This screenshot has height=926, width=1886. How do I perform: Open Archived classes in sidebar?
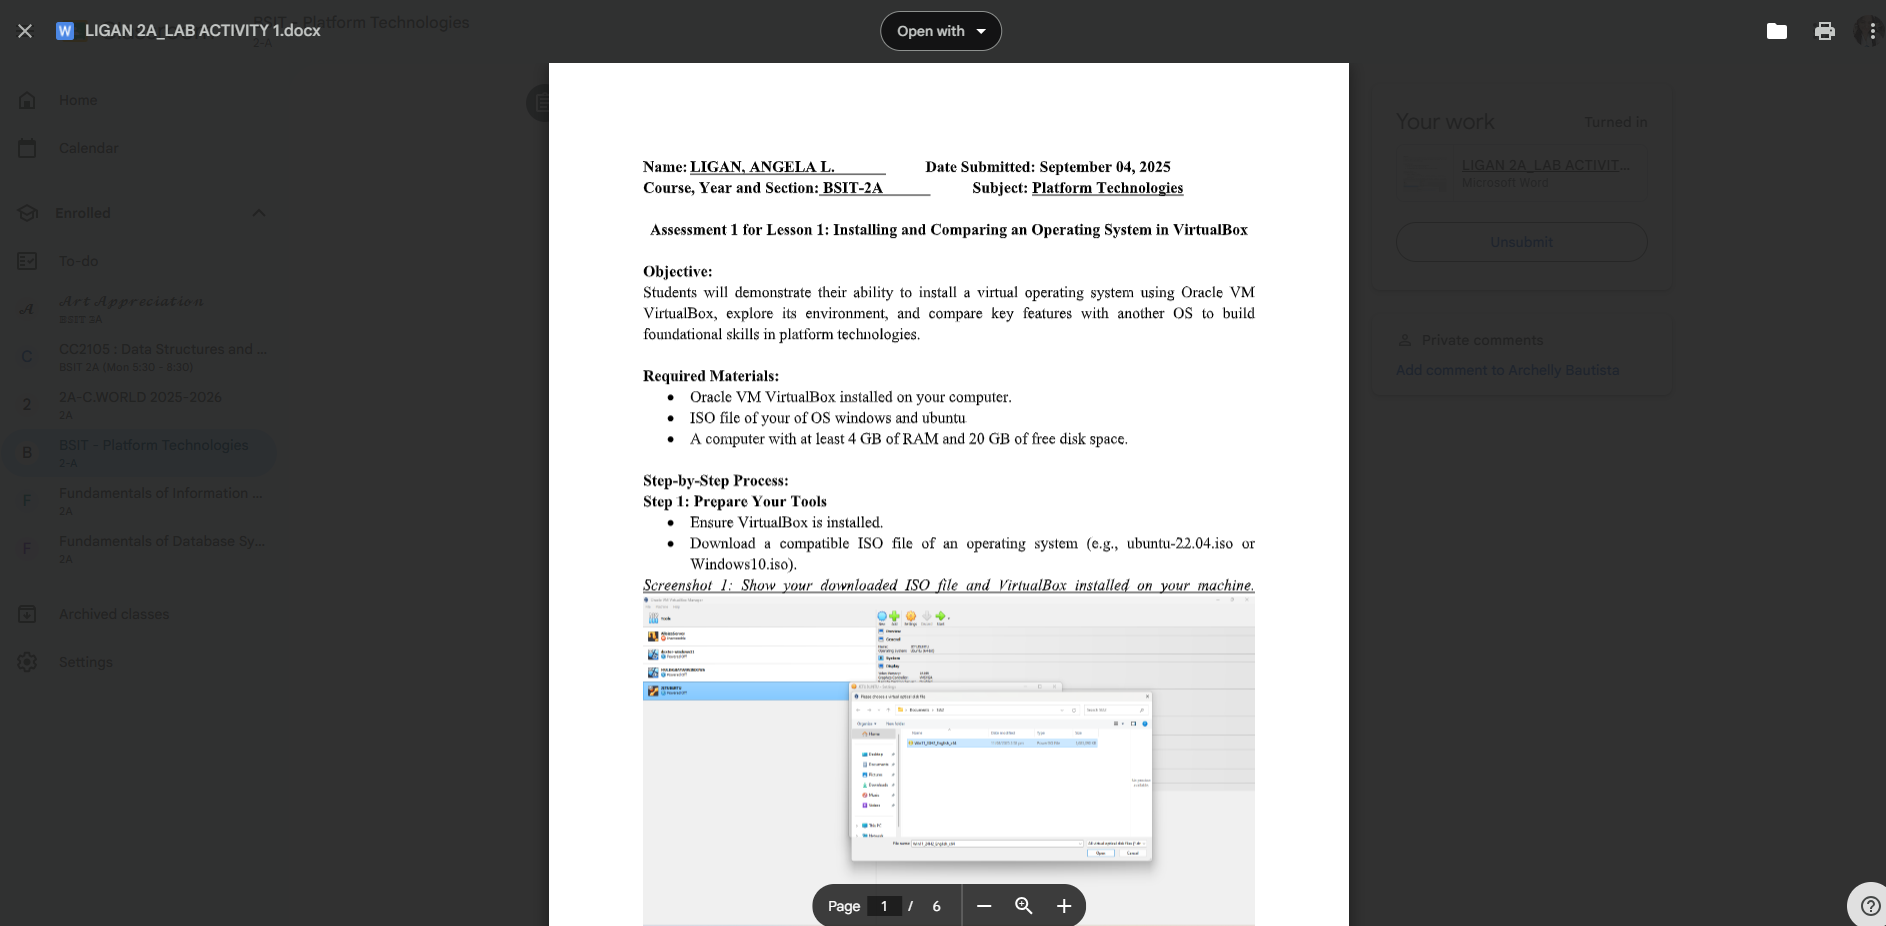113,614
